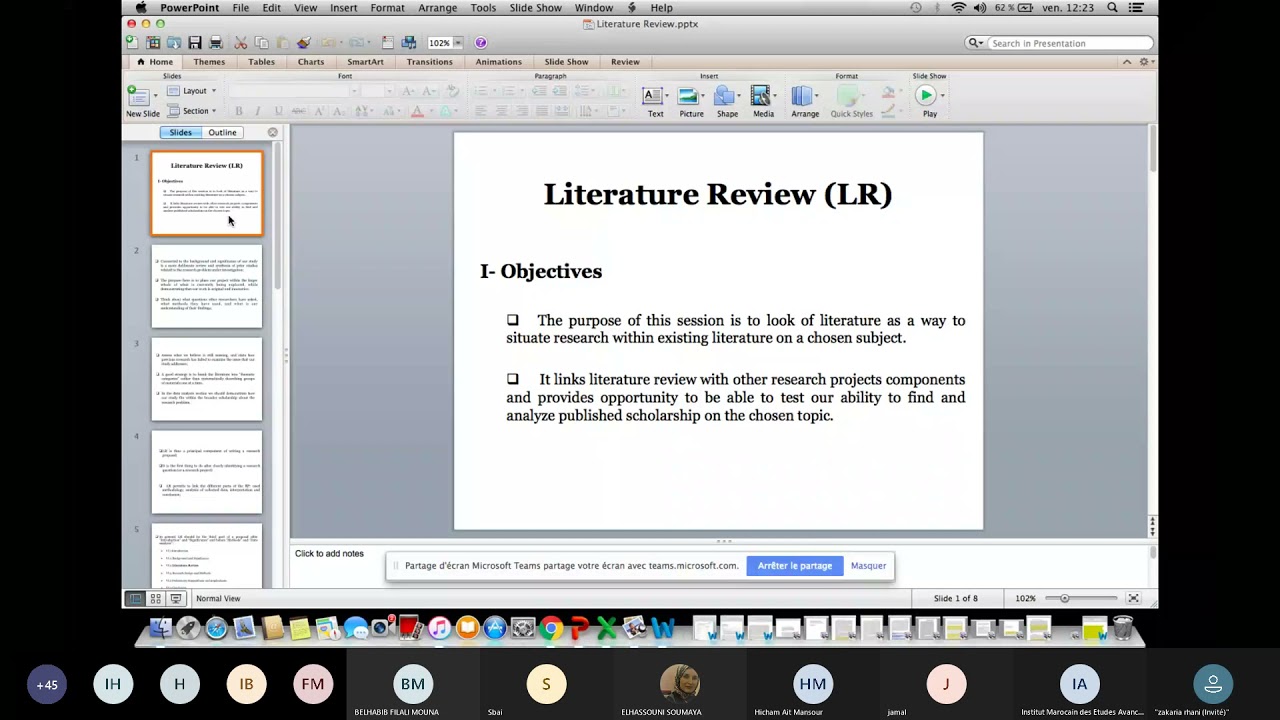Image resolution: width=1280 pixels, height=720 pixels.
Task: Click the Spotlight search icon in menu bar
Action: click(1112, 8)
